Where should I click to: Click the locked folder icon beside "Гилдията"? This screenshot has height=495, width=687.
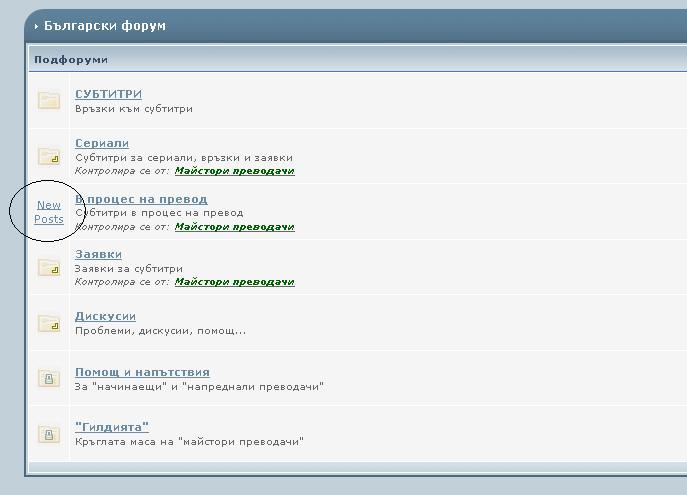pyautogui.click(x=49, y=434)
